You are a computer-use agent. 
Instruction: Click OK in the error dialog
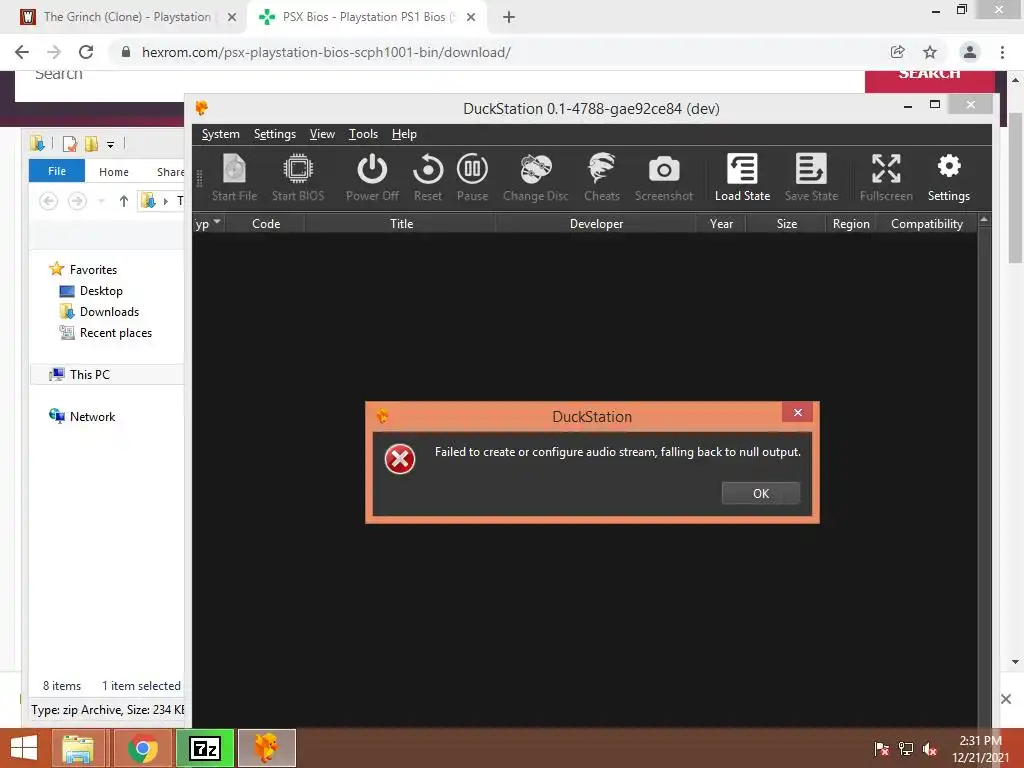(761, 494)
